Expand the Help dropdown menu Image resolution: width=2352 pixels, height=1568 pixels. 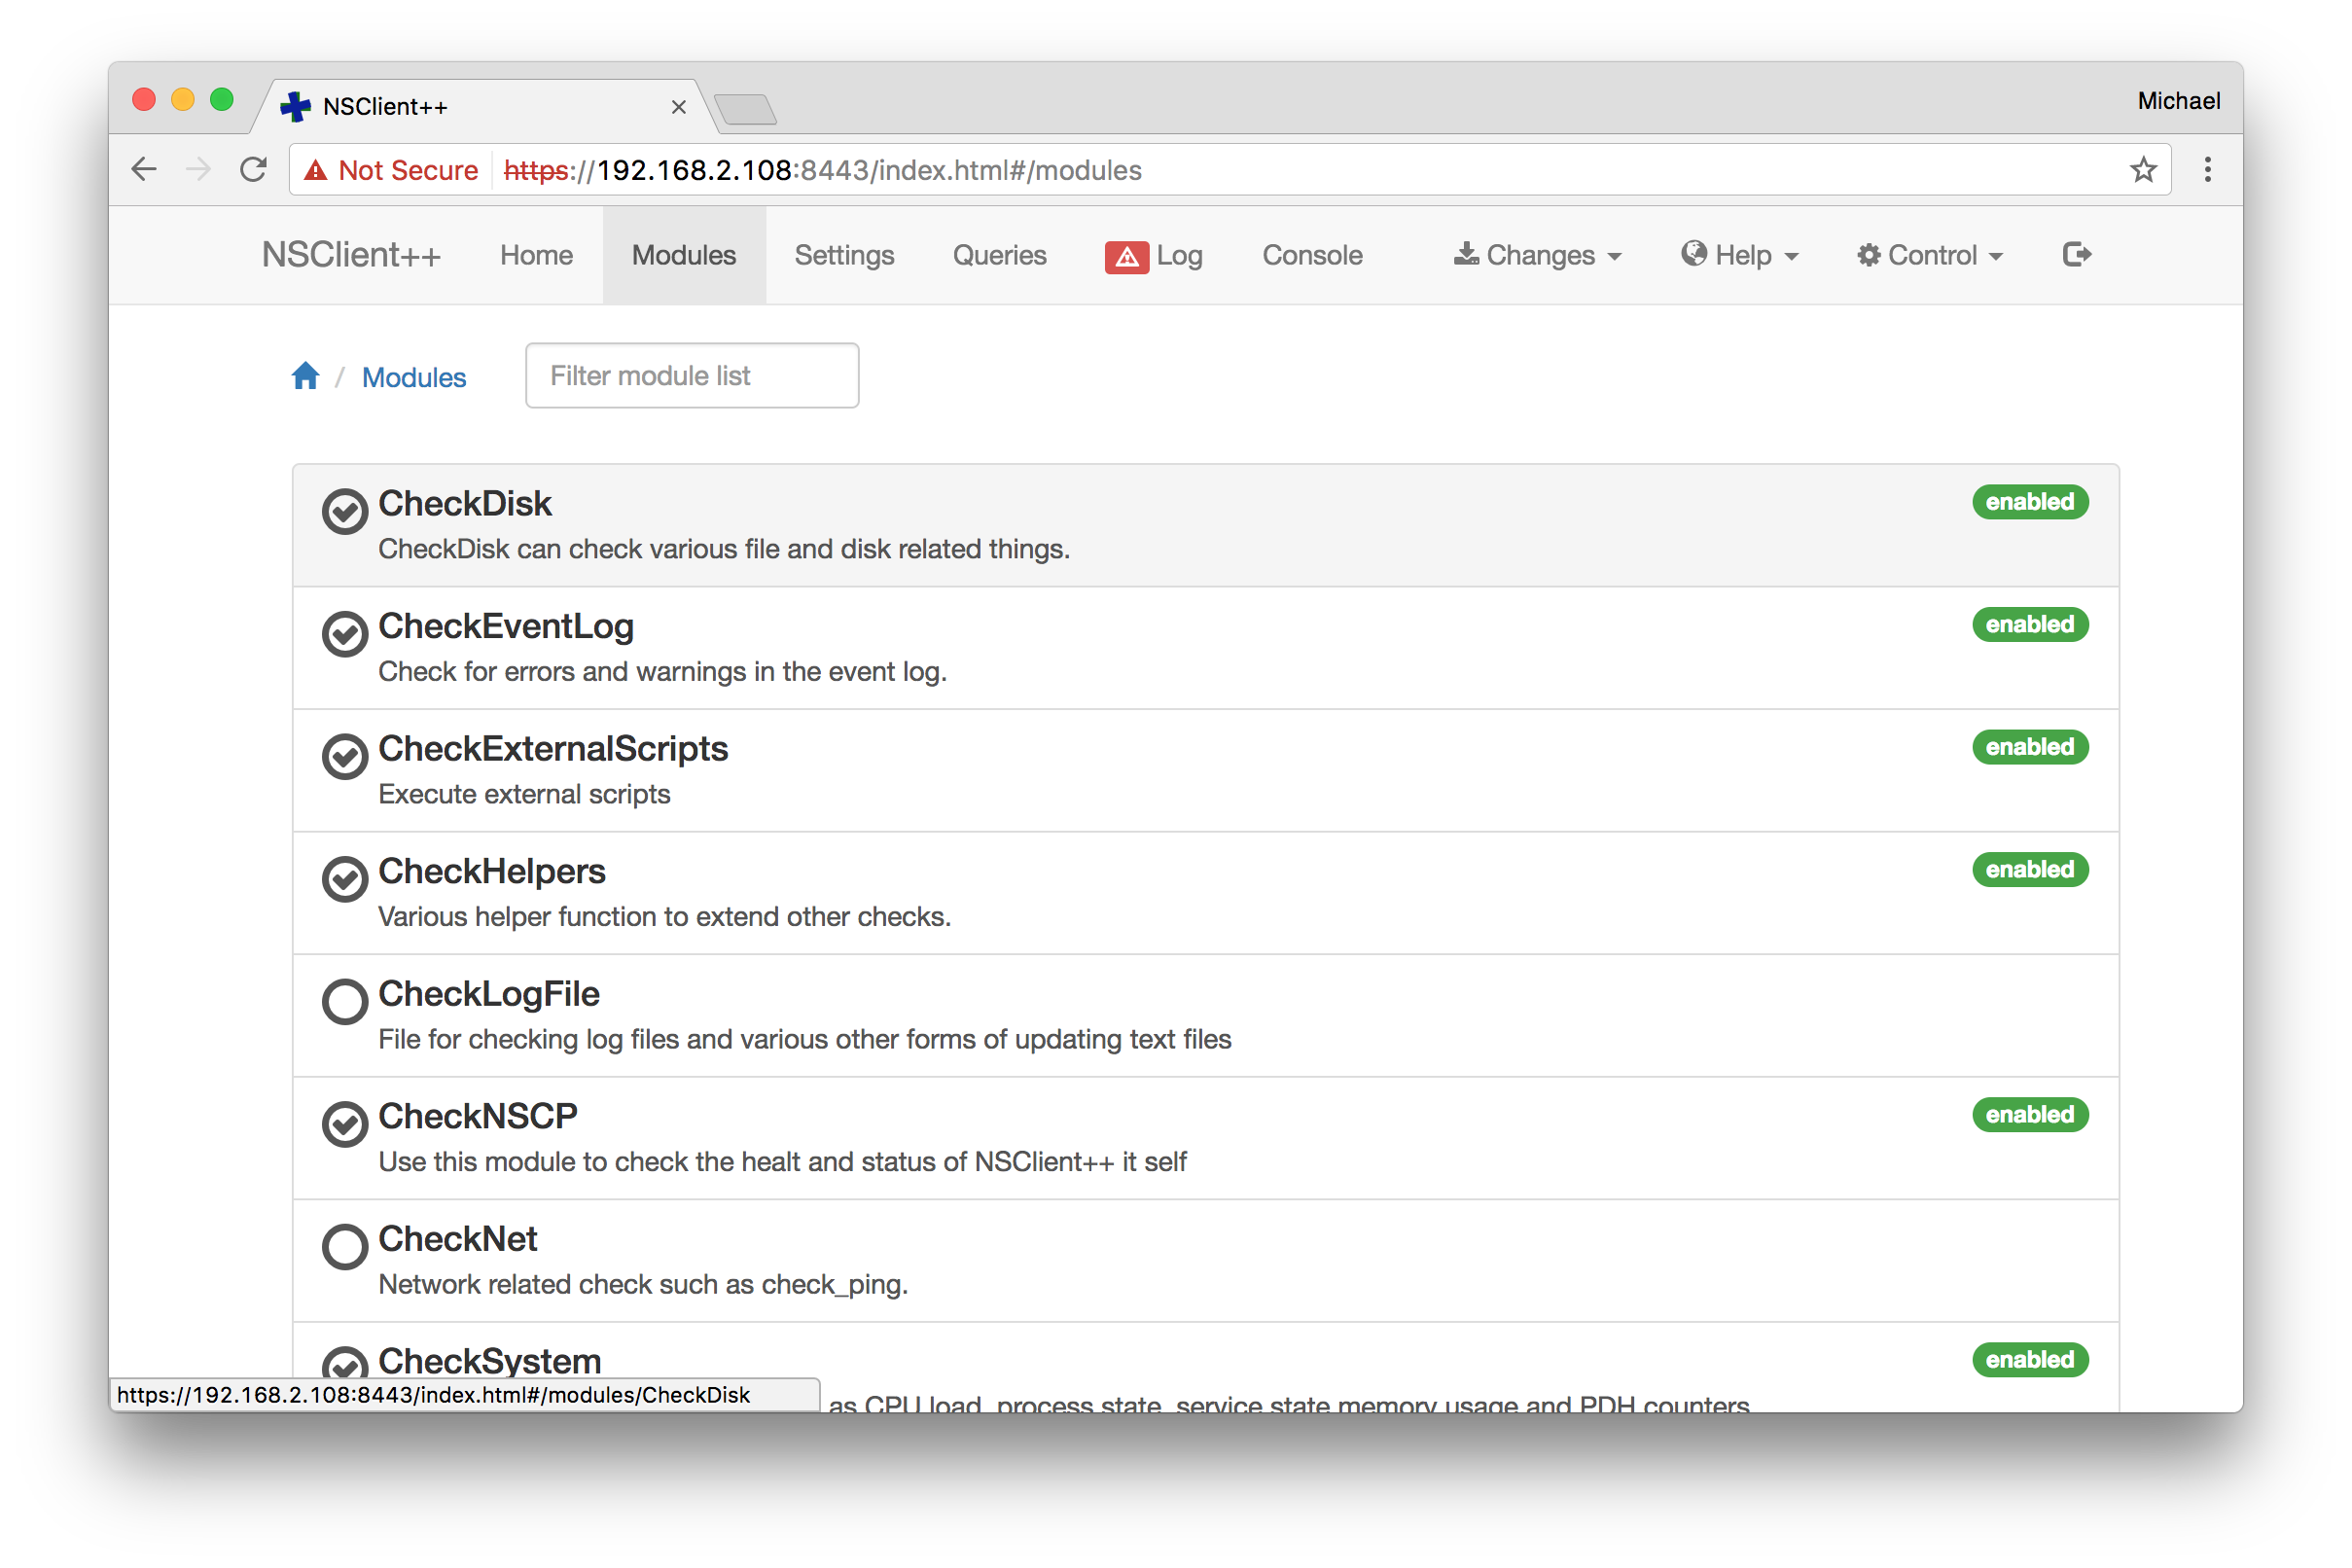(1740, 256)
